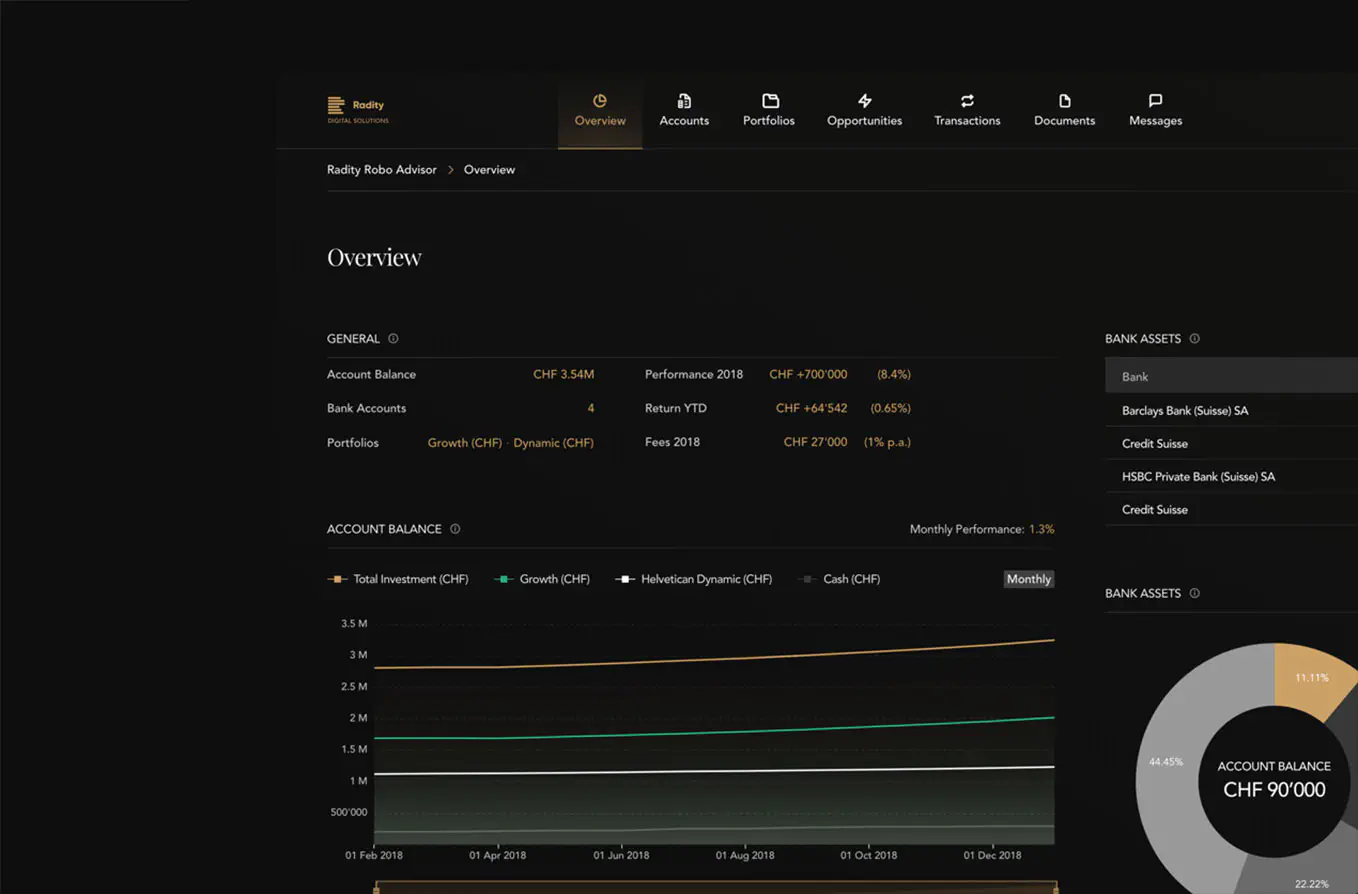
Task: Open the Growth (CHF) portfolio link
Action: 464,441
